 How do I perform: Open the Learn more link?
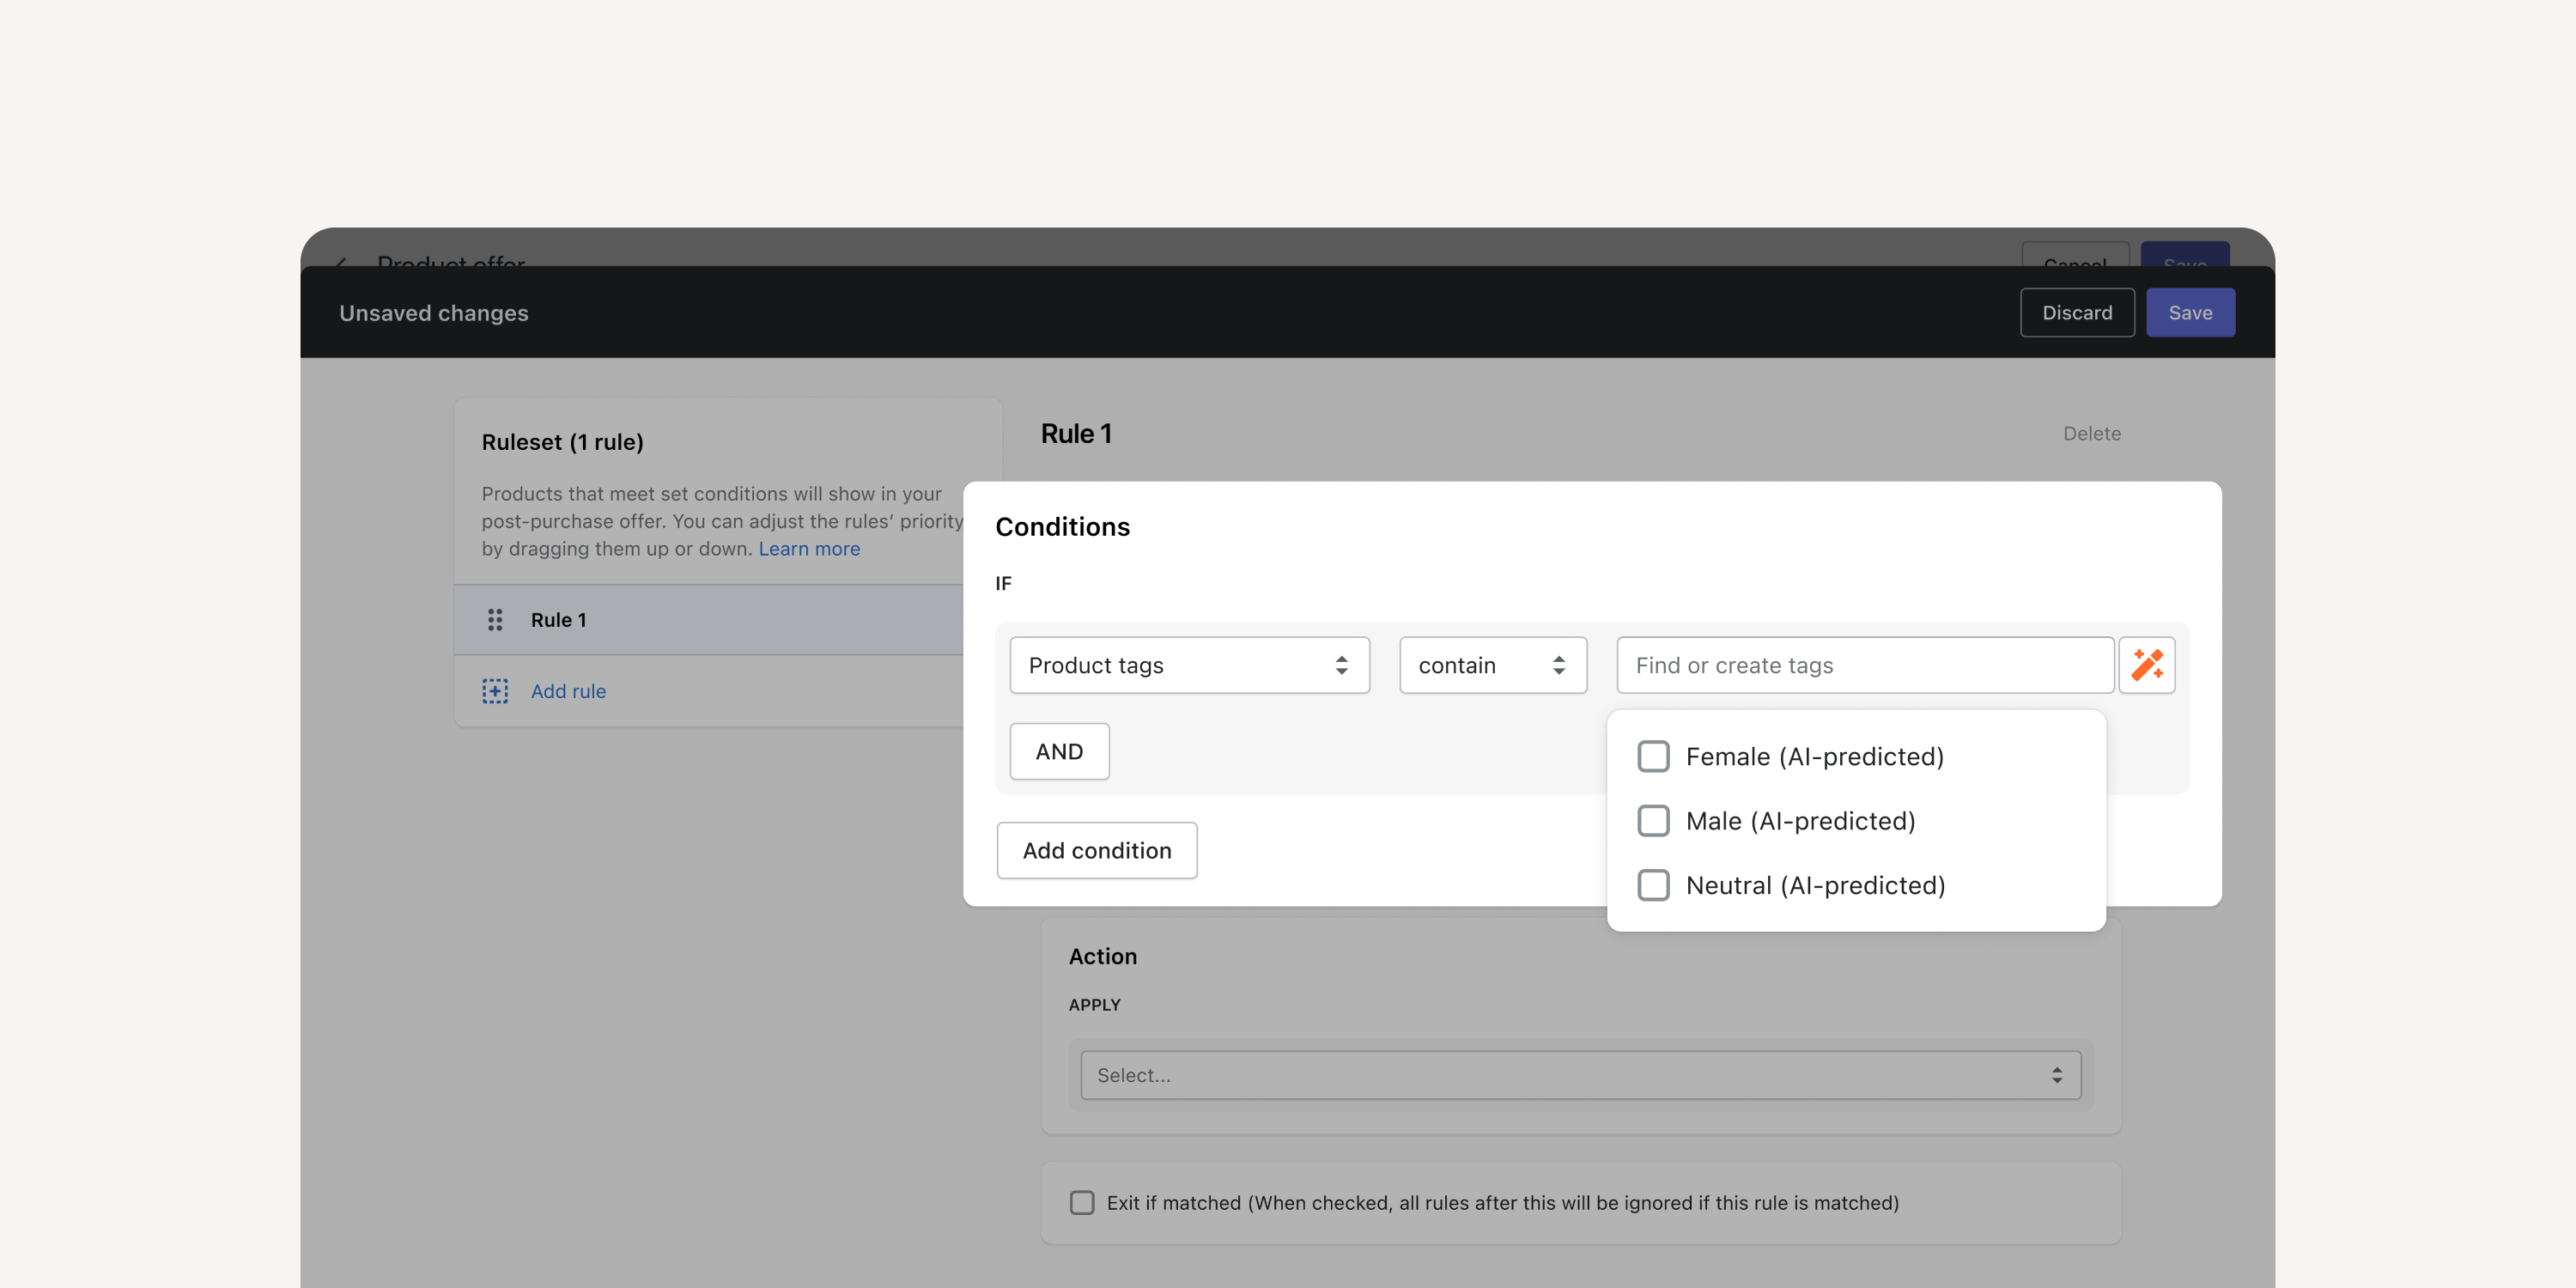809,549
